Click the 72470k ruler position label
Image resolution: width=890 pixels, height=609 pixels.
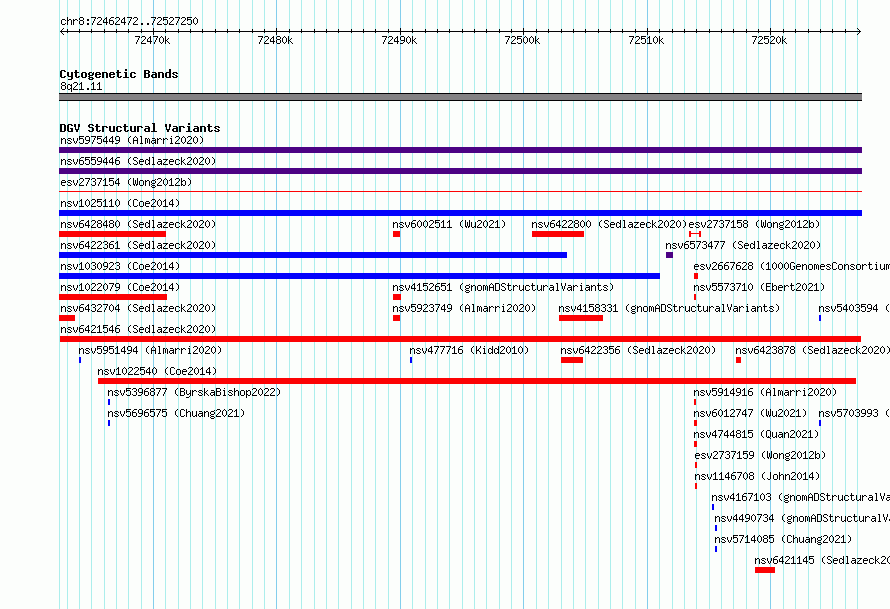coord(152,40)
